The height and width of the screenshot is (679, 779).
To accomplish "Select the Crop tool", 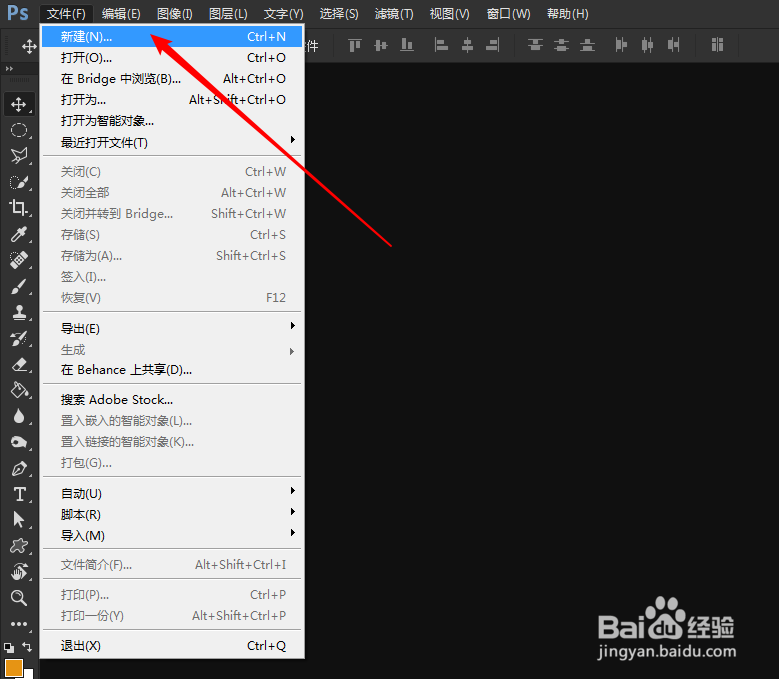I will click(x=19, y=208).
